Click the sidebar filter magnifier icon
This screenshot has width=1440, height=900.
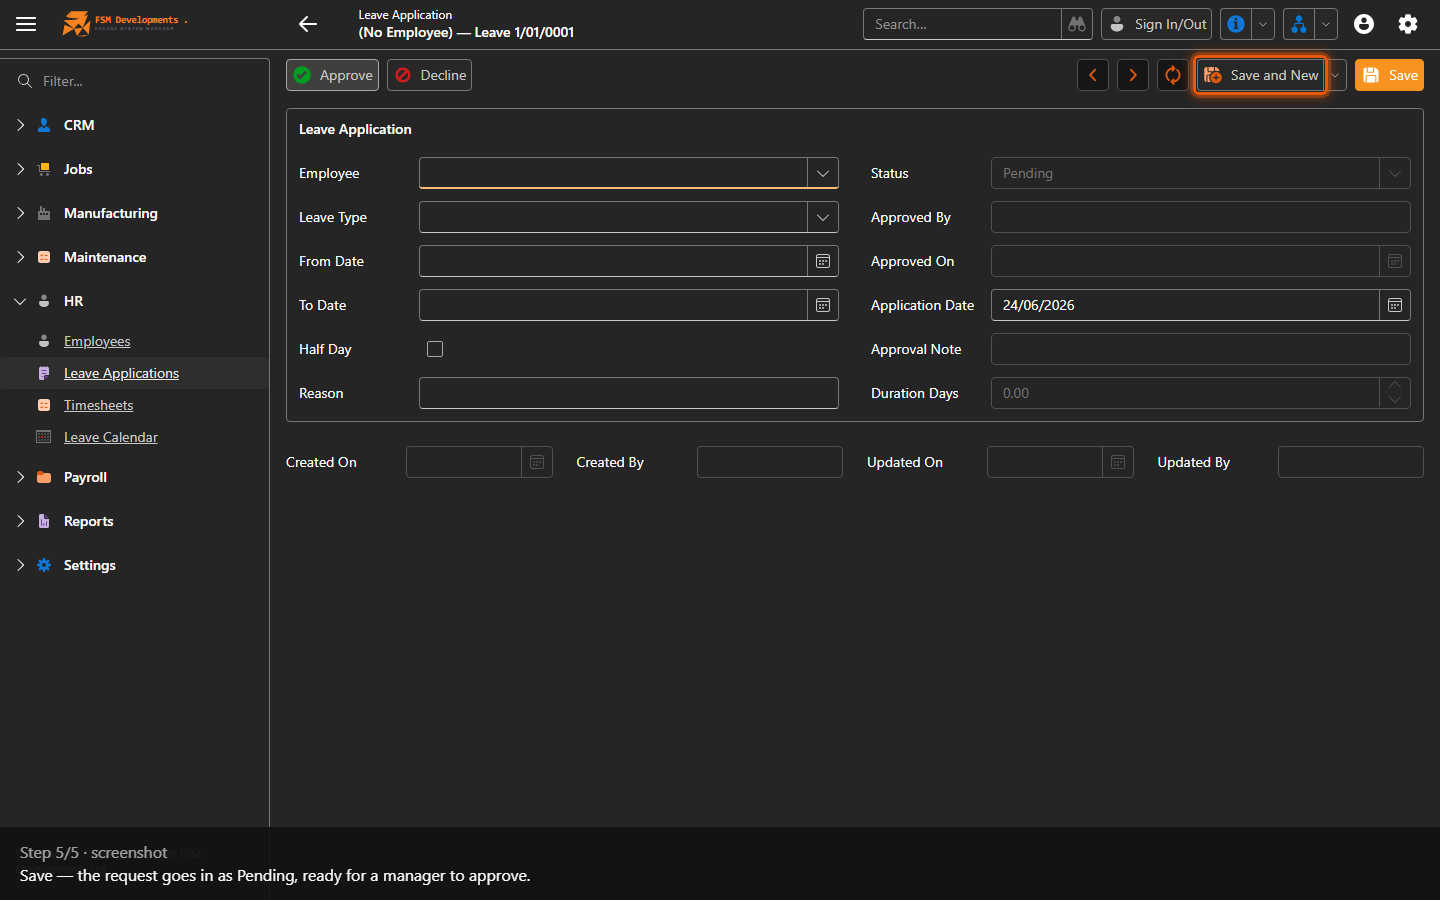pyautogui.click(x=25, y=81)
